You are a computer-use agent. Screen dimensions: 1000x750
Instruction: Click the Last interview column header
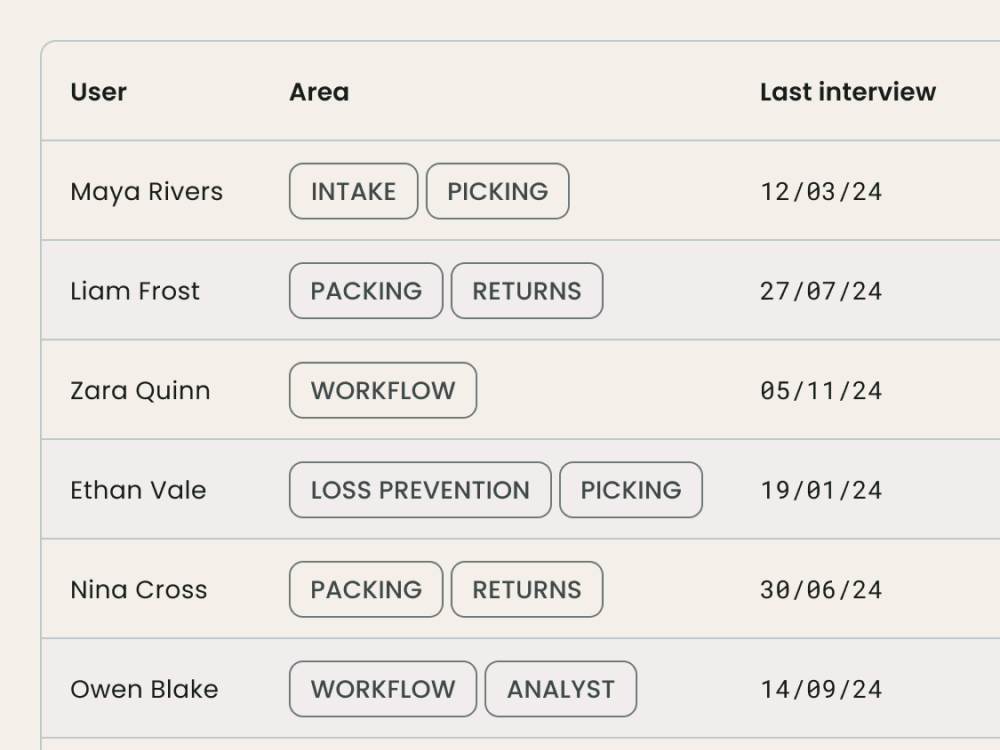847,92
